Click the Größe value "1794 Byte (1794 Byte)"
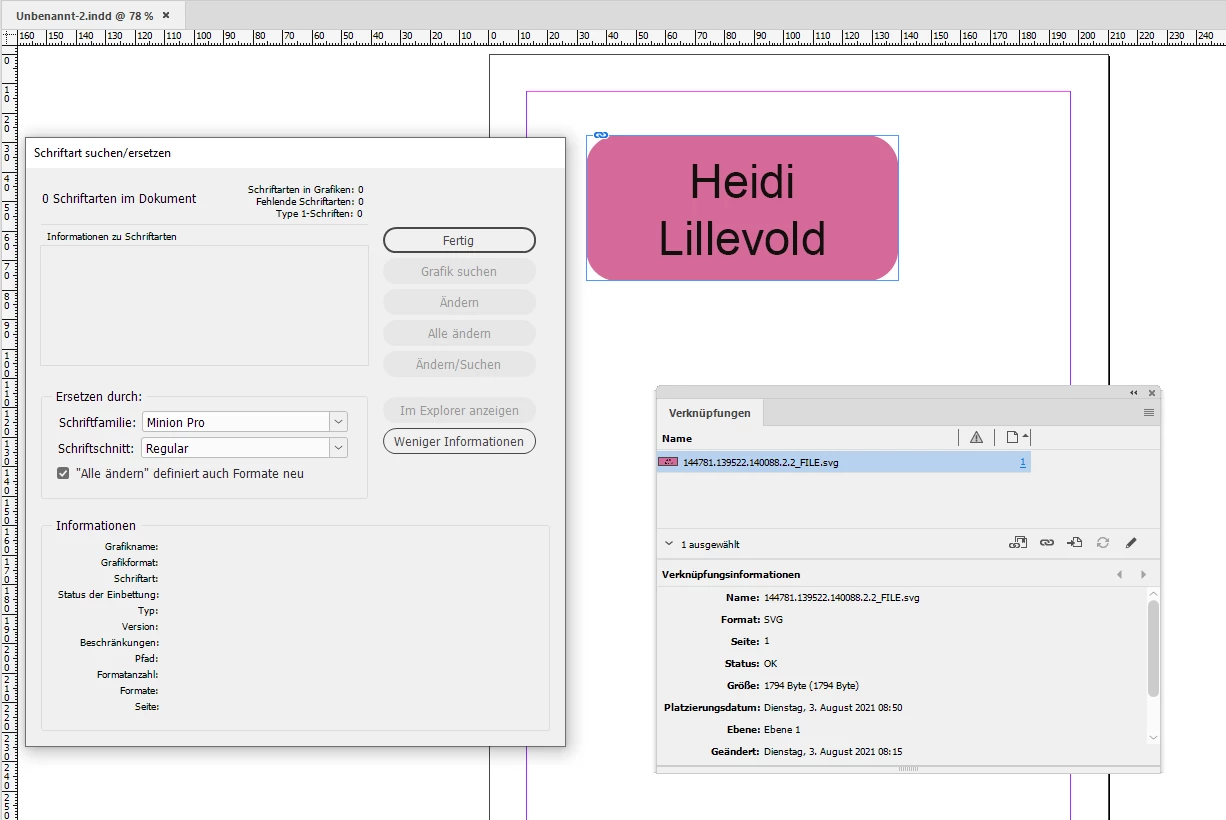This screenshot has width=1226, height=820. [x=811, y=685]
